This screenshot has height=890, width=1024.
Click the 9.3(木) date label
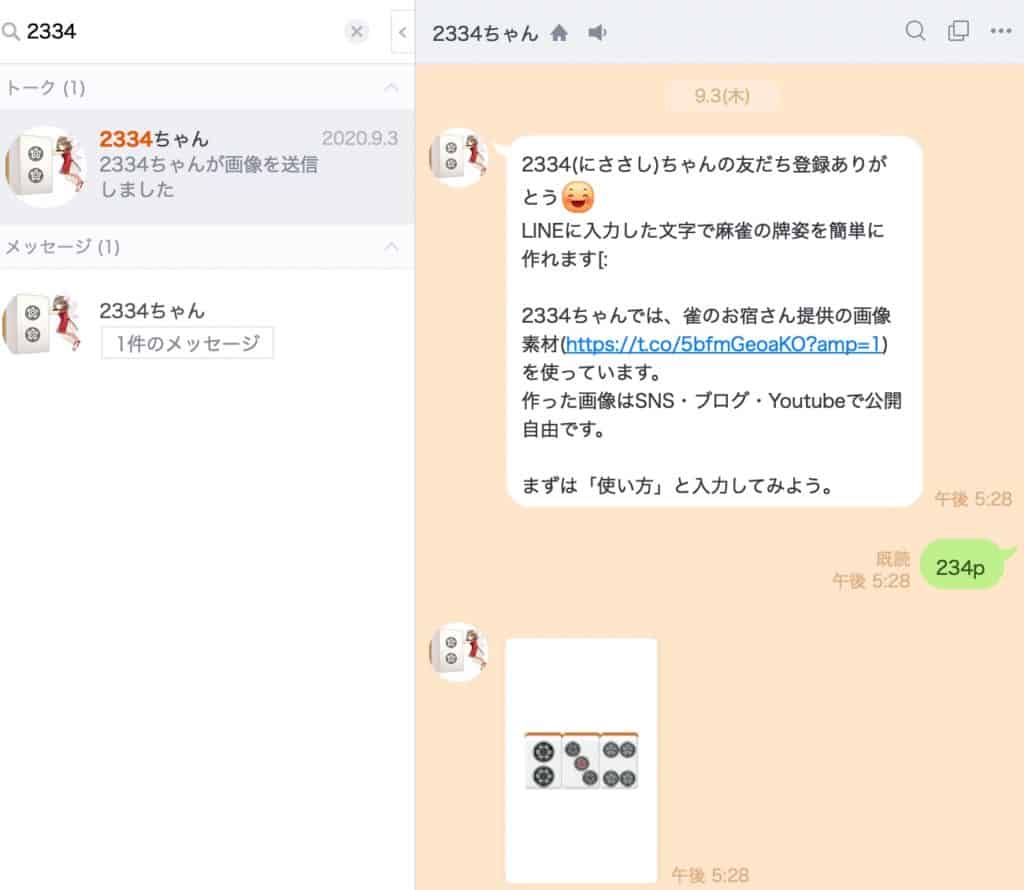[x=722, y=96]
